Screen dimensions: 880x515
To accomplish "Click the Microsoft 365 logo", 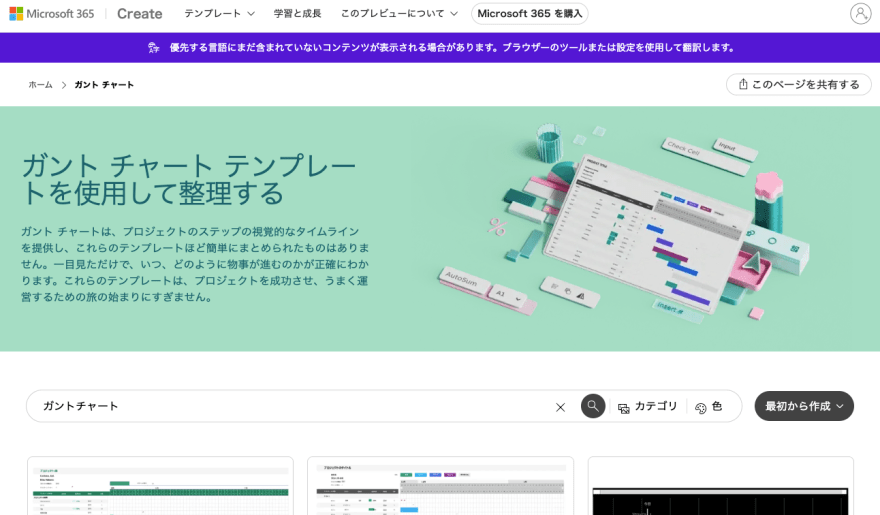I will tap(52, 13).
